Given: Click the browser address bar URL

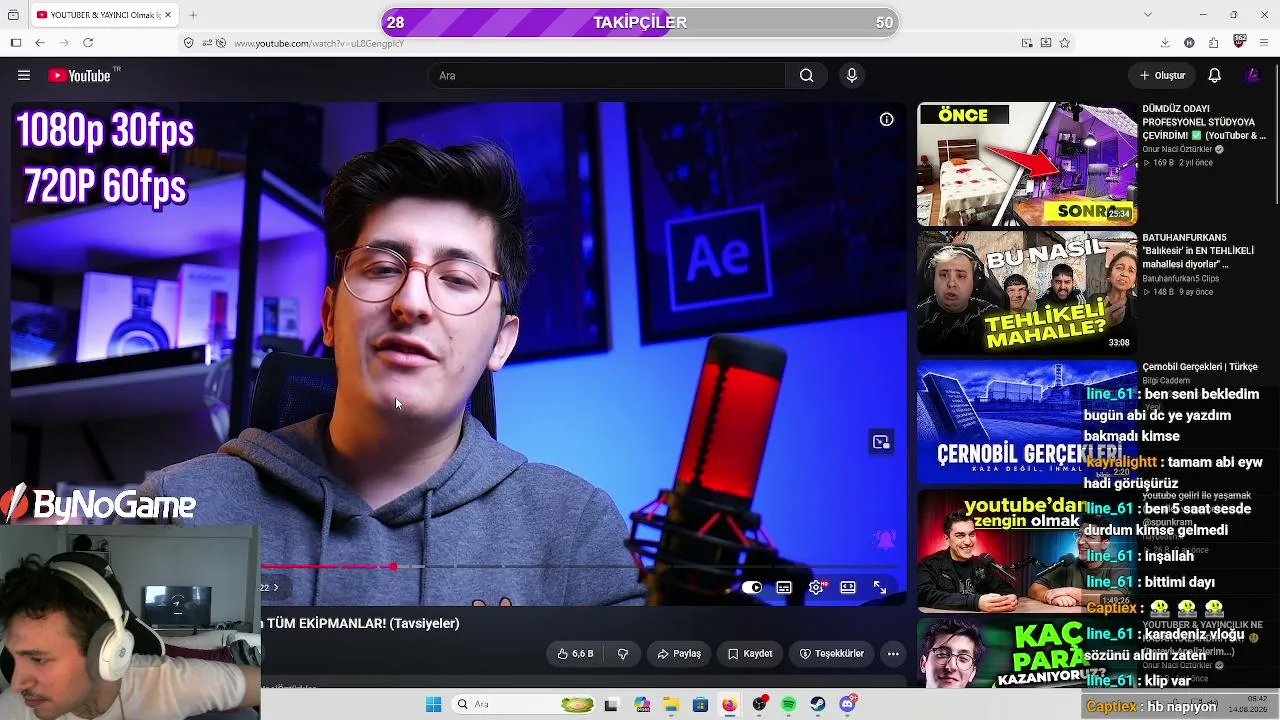Looking at the screenshot, I should [319, 43].
